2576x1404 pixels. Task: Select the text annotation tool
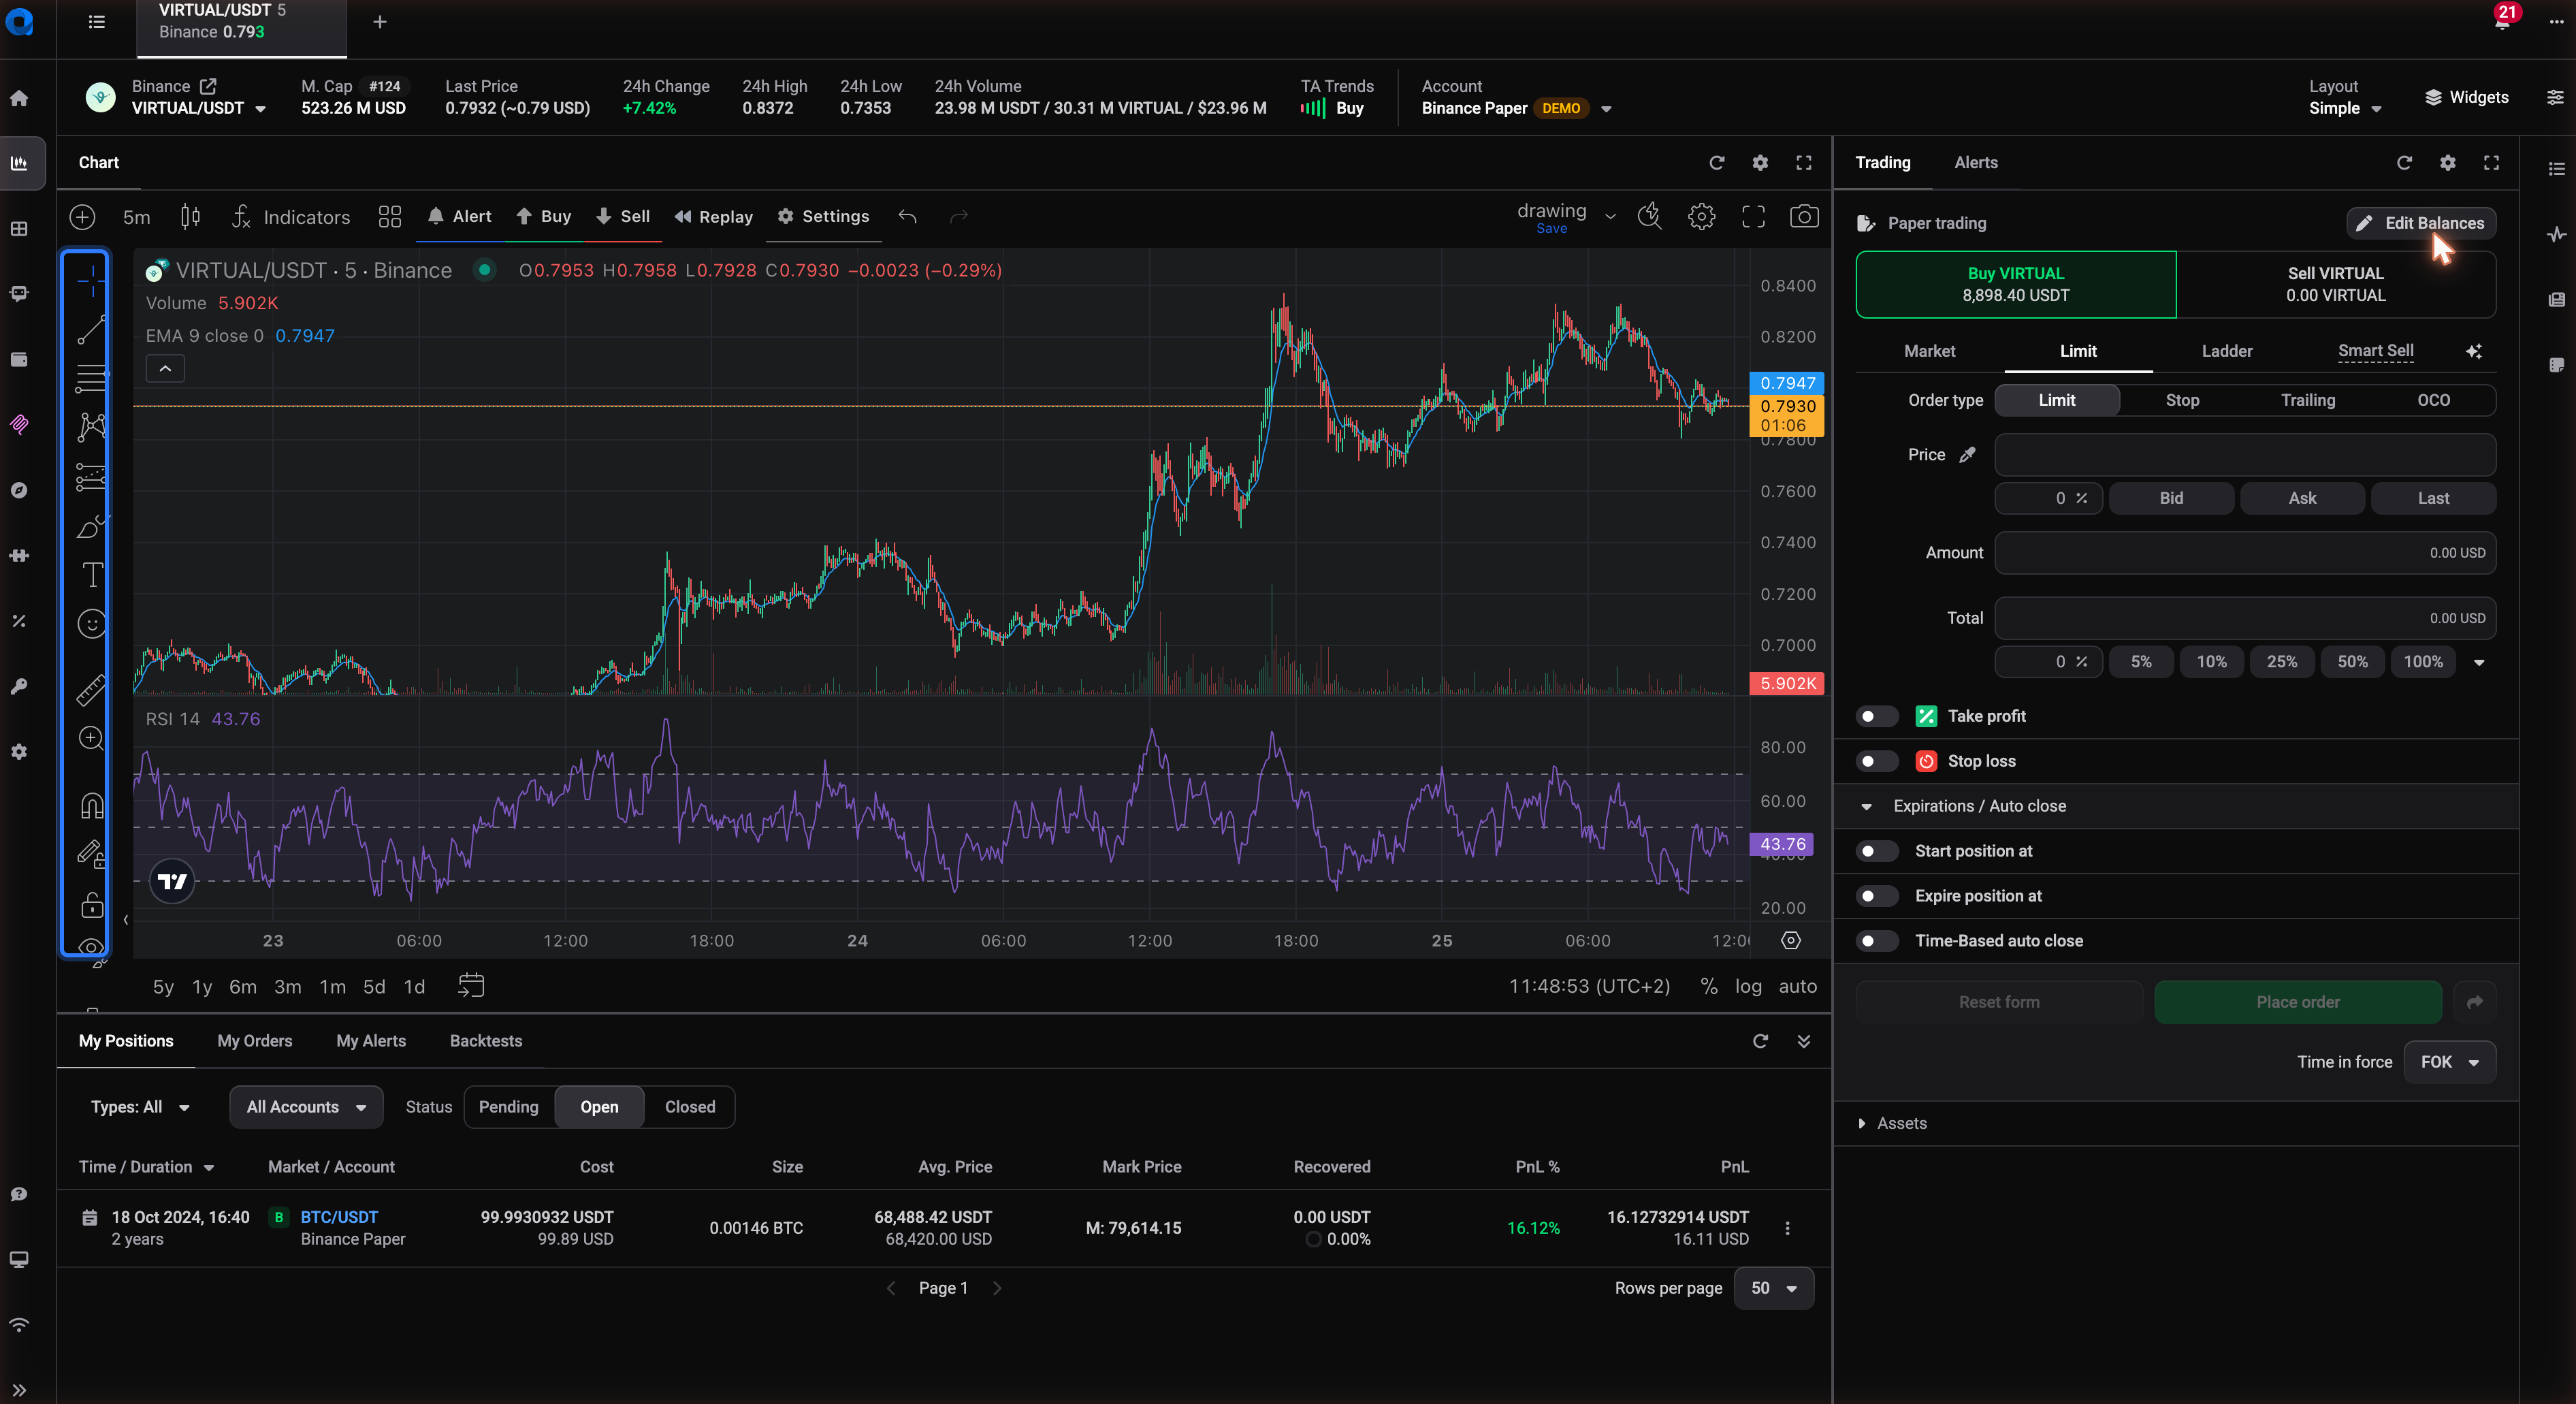(x=91, y=574)
